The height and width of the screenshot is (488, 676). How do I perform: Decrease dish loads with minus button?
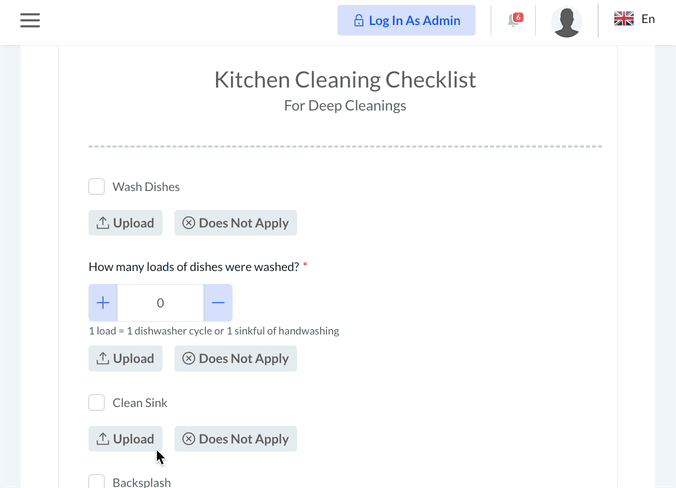coord(218,303)
